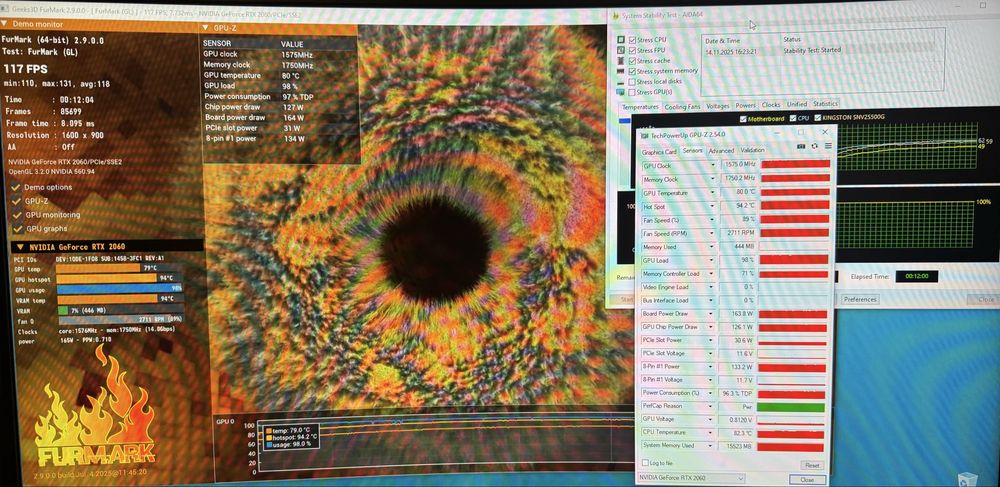Click the cache icon beside Stress cache
Viewport: 1000px width, 487px height.
pyautogui.click(x=621, y=61)
